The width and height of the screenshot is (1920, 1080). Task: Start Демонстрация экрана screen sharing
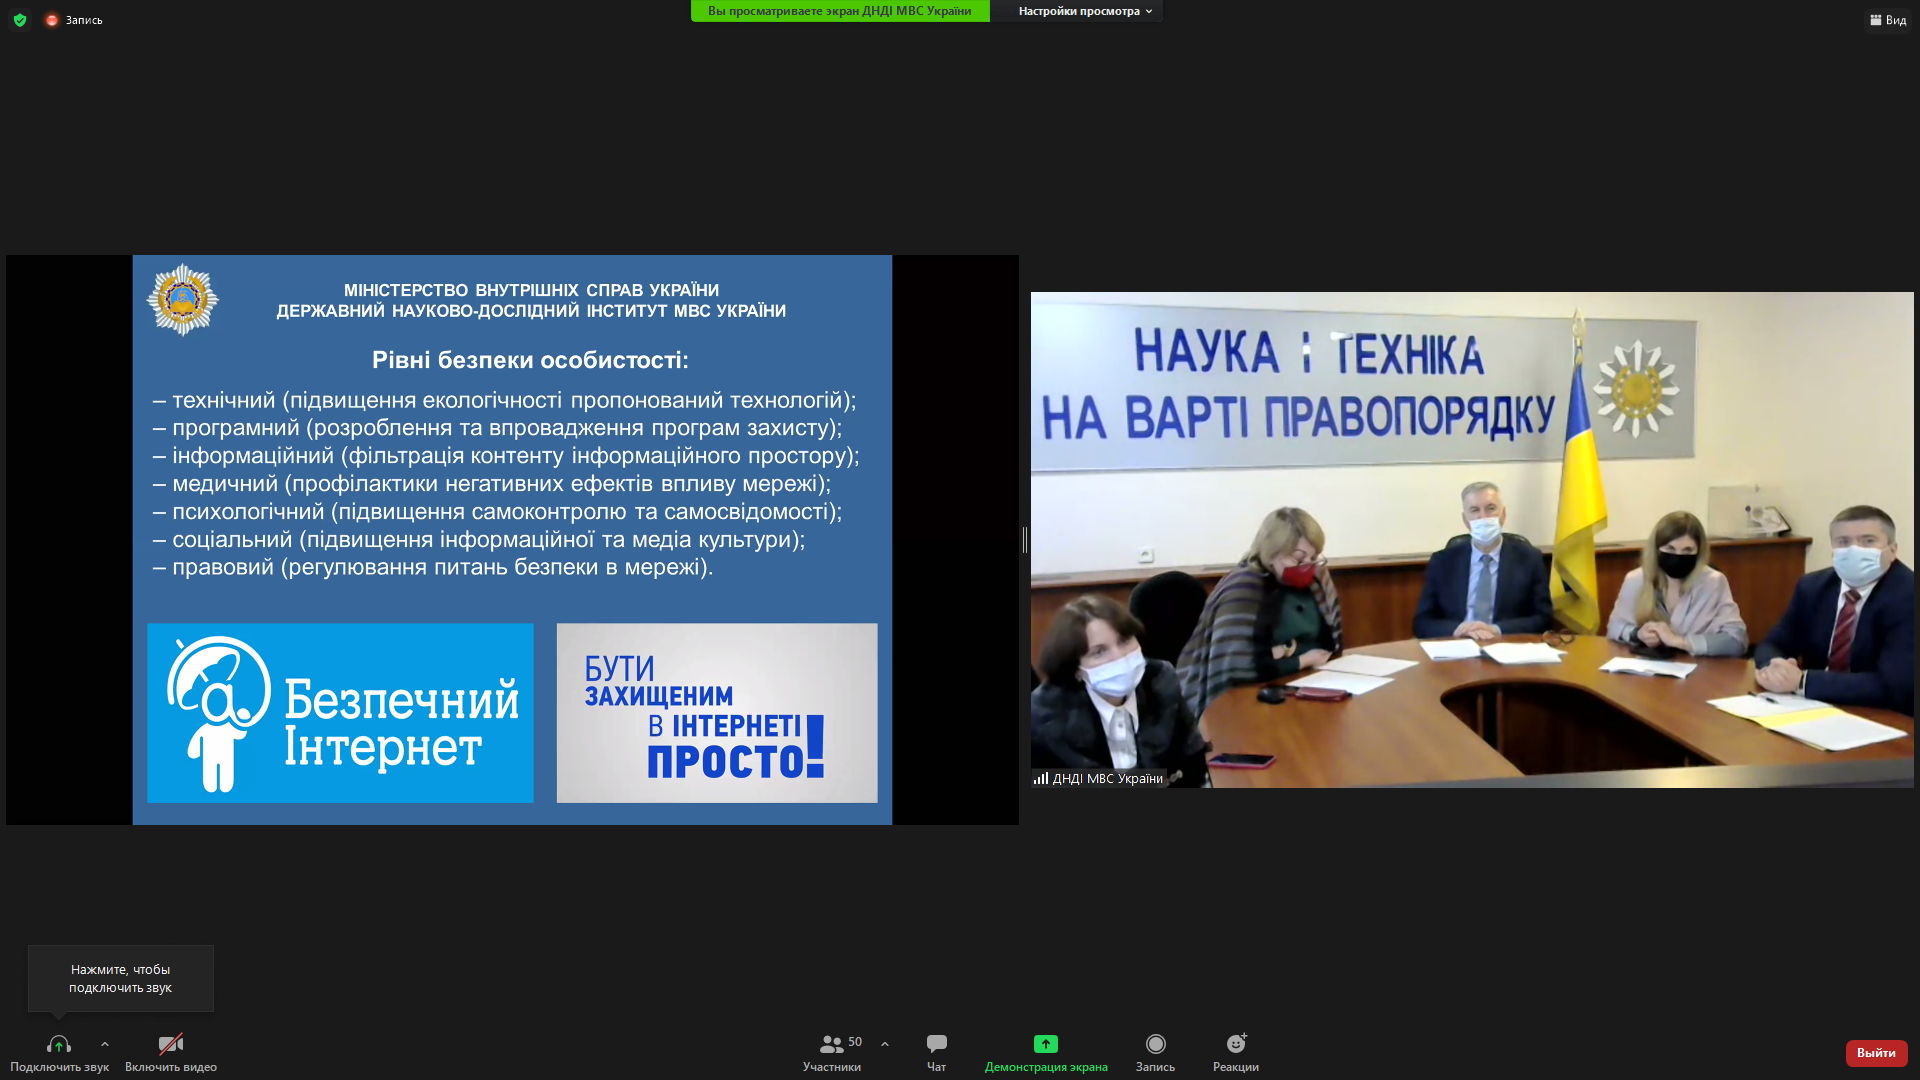point(1045,1052)
